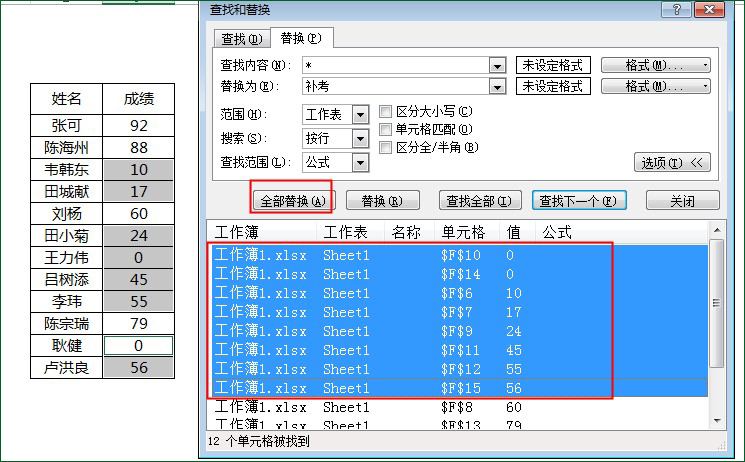Select result row with cell $F$7
The image size is (745, 462).
(458, 312)
